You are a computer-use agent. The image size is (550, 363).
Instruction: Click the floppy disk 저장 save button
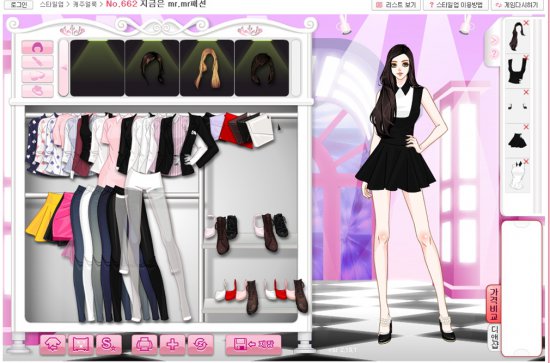click(253, 344)
